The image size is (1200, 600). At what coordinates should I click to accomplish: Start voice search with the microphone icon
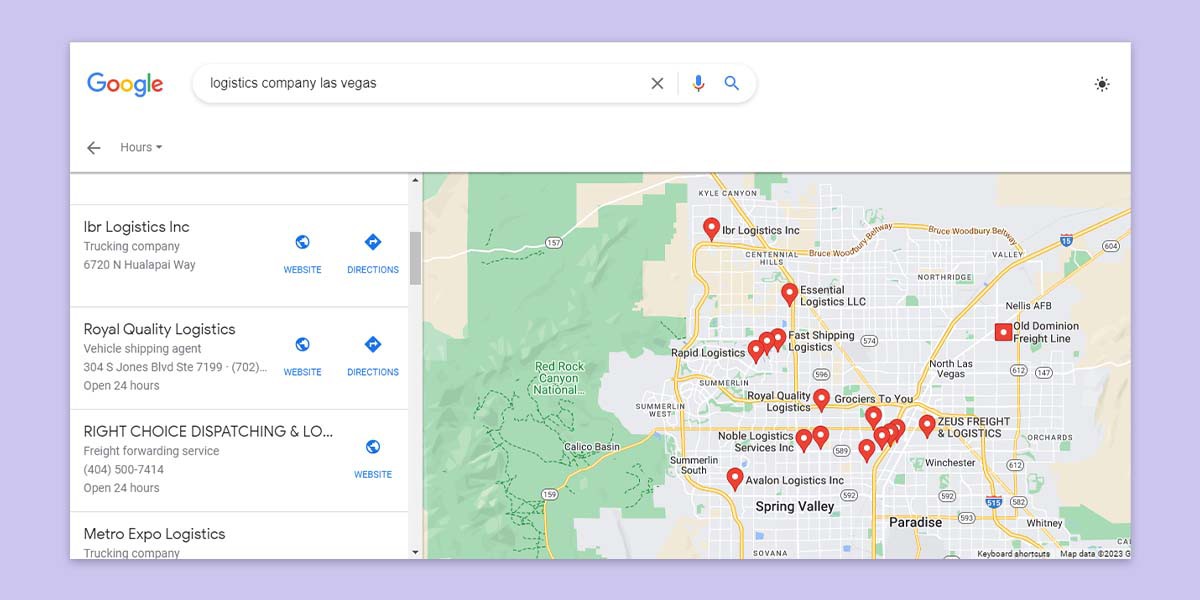point(698,84)
